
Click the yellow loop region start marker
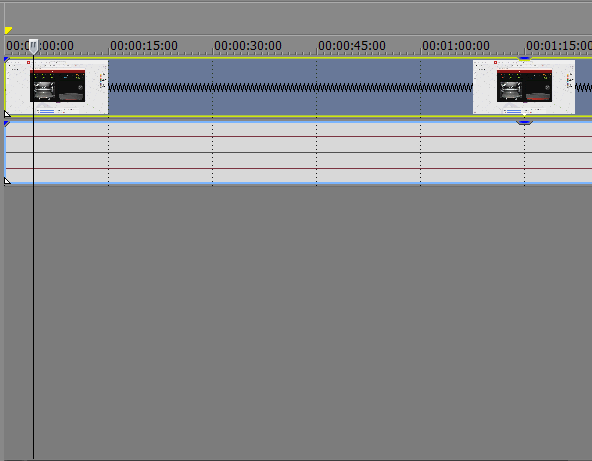(8, 30)
